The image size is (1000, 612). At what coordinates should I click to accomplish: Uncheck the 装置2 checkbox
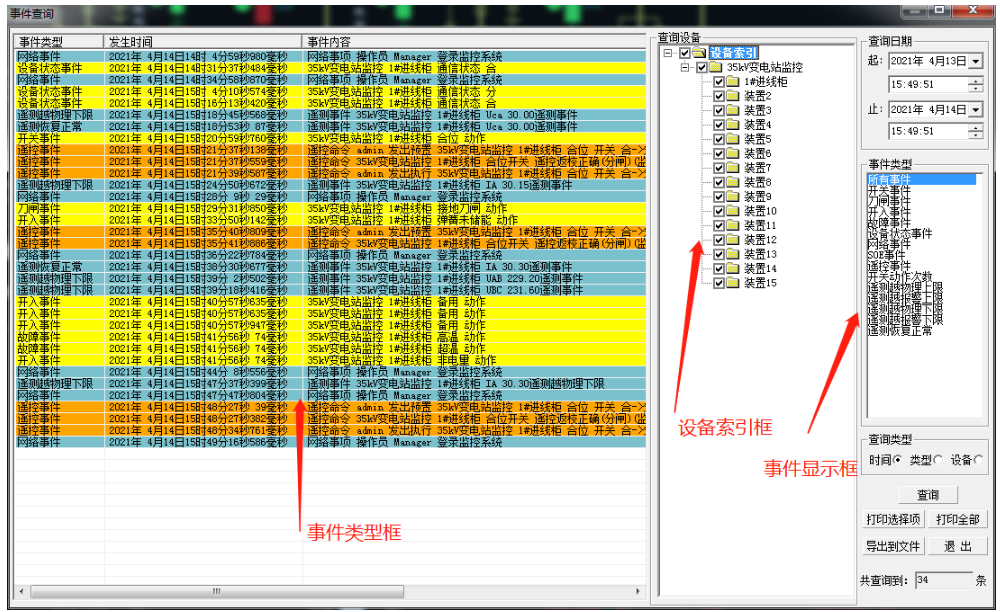[718, 96]
